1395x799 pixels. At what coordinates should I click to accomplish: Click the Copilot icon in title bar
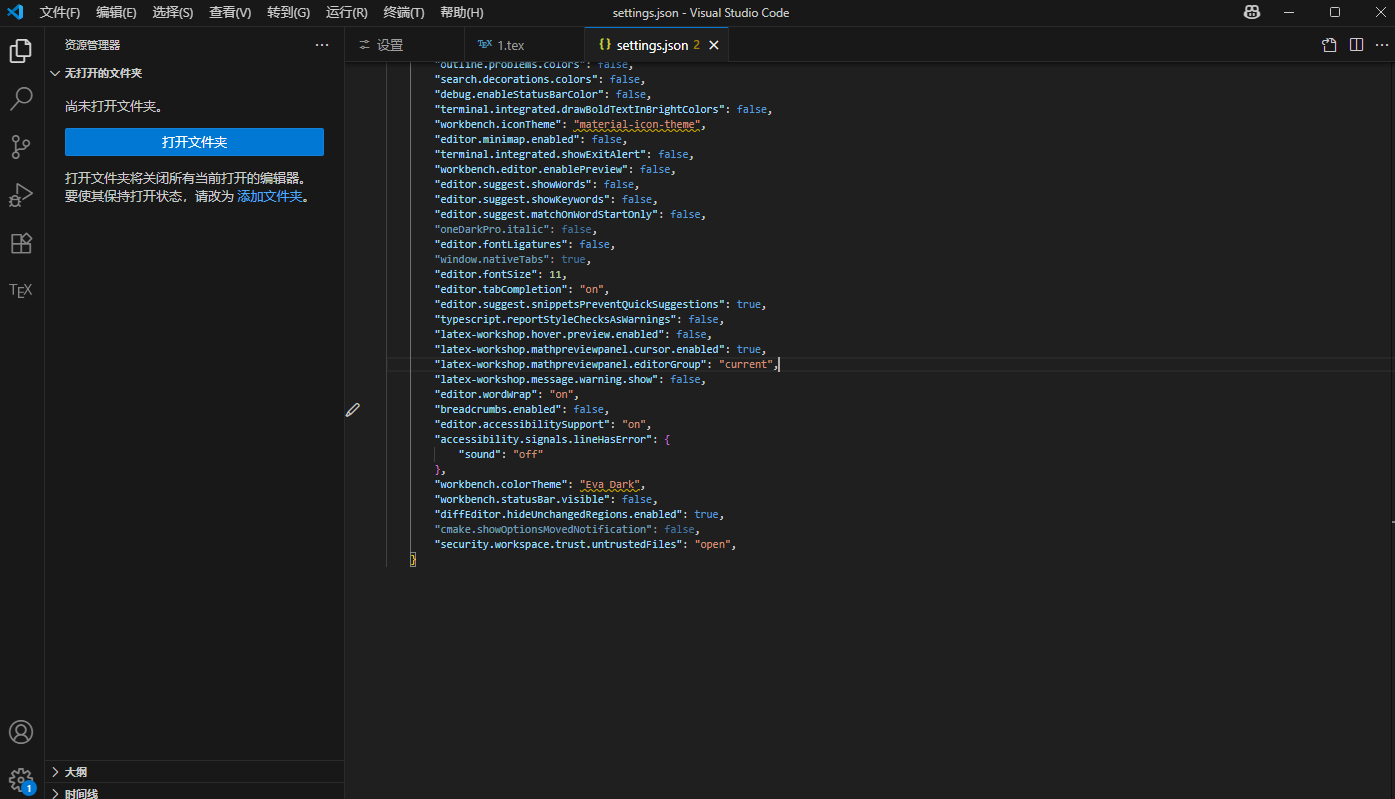point(1252,13)
